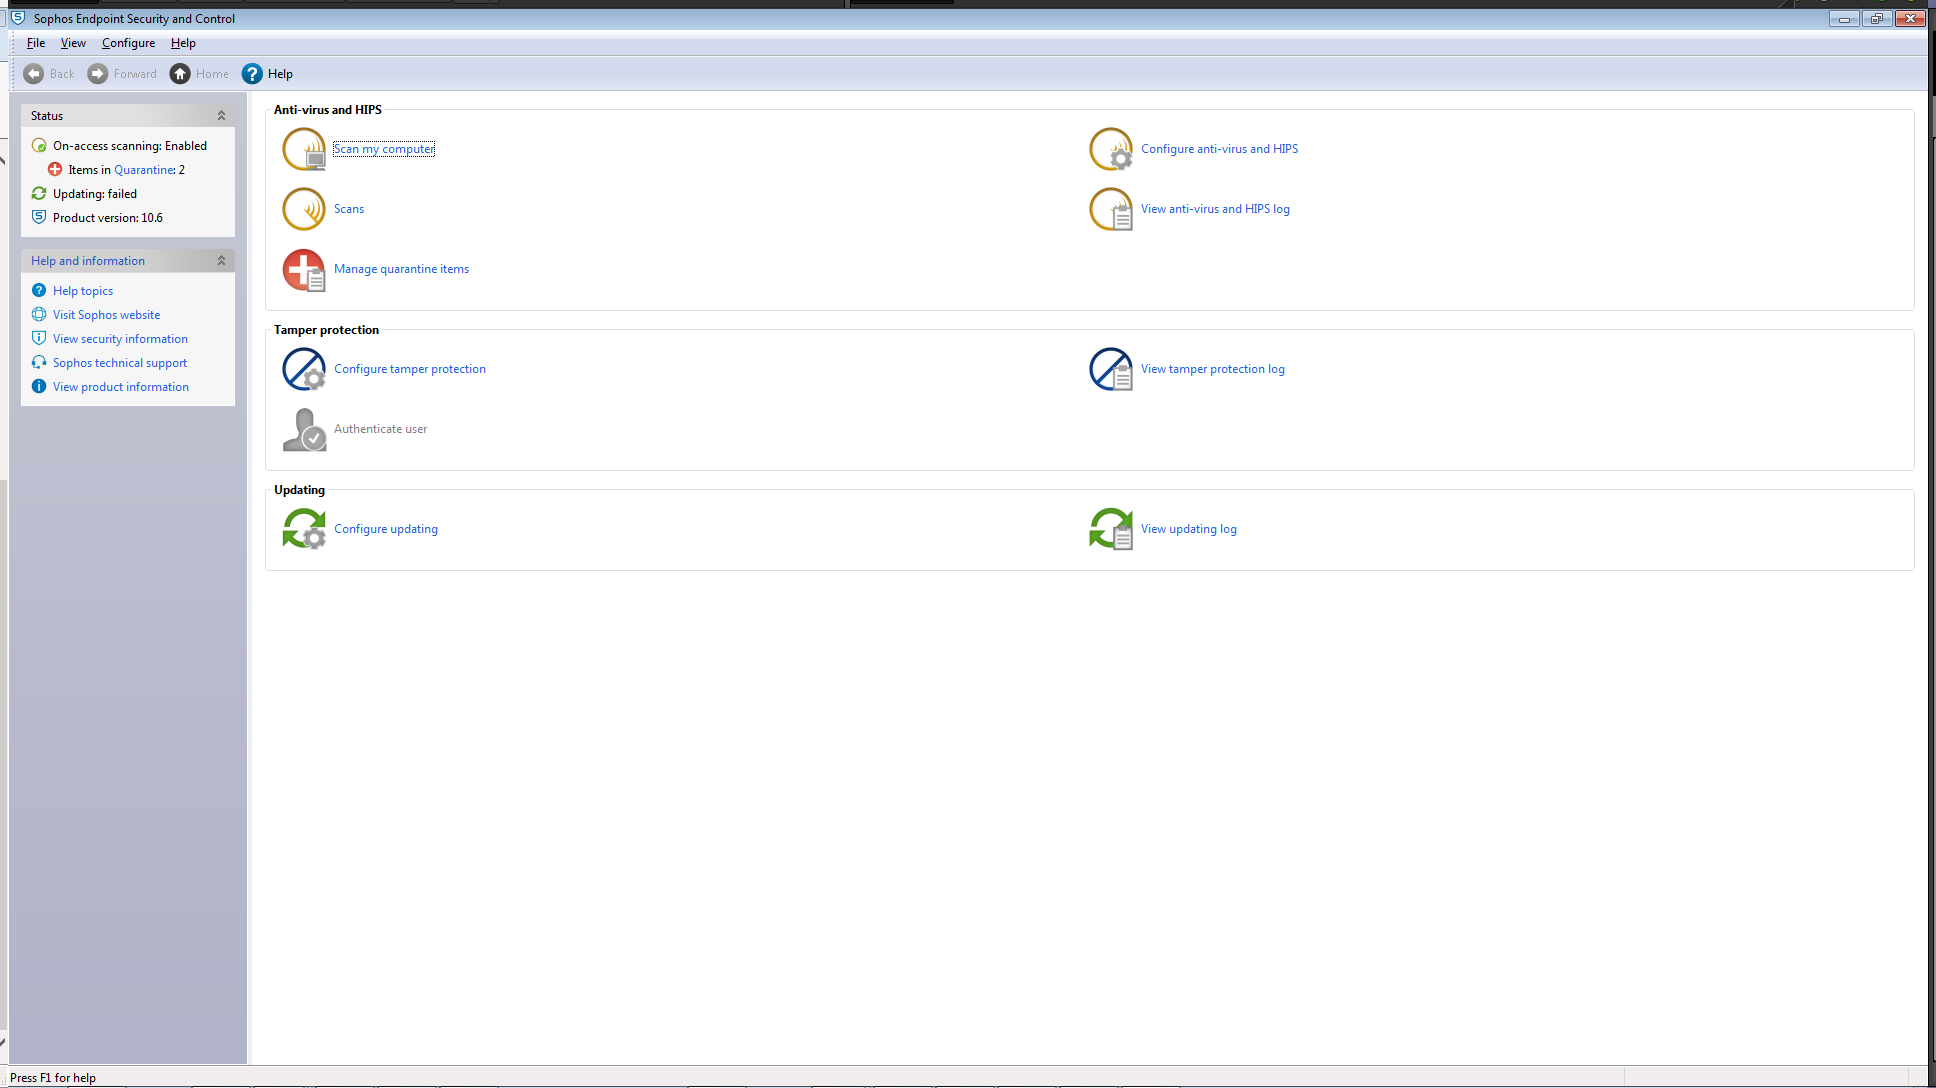The image size is (1936, 1088).
Task: Click the info icon beside View product information
Action: (39, 387)
